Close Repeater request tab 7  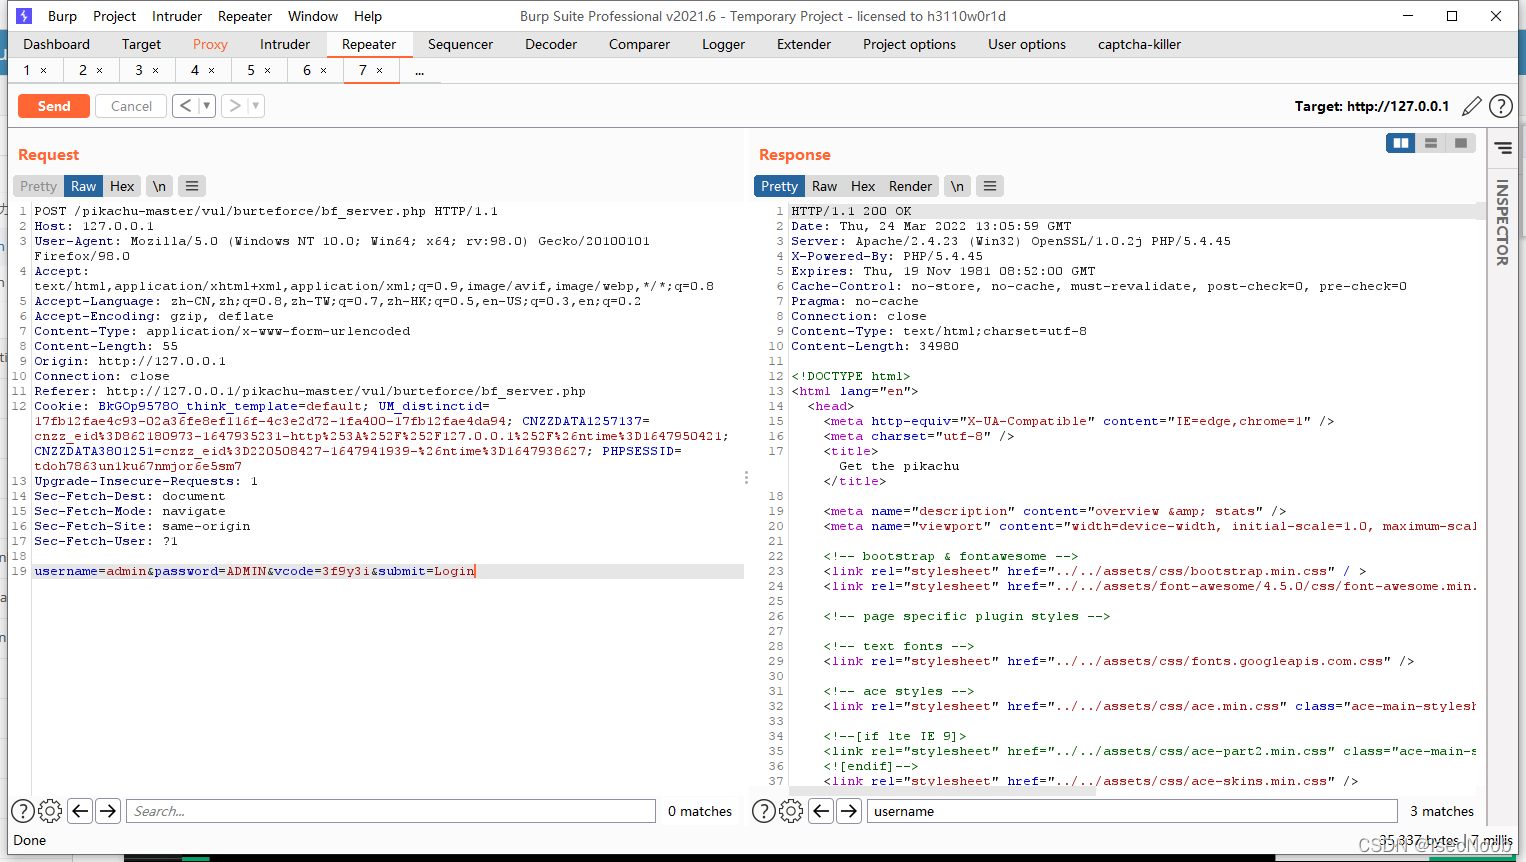tap(379, 71)
